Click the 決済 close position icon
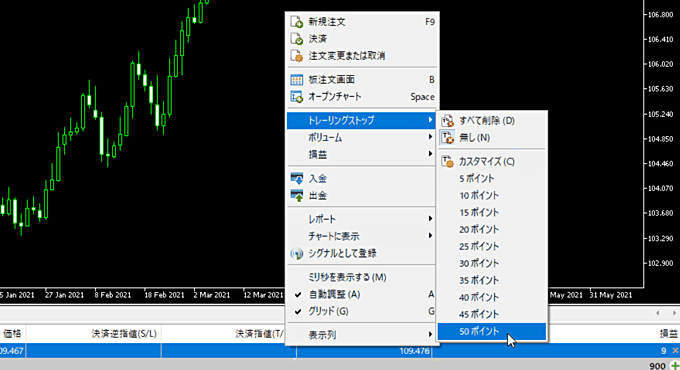680x370 pixels. 297,39
